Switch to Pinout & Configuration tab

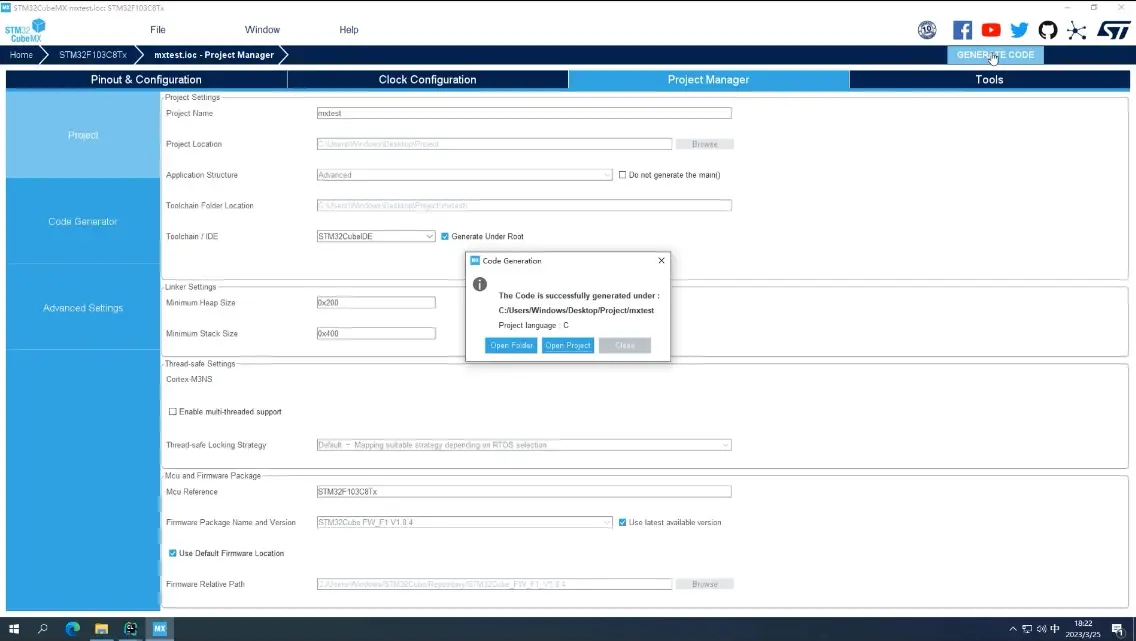pos(146,80)
